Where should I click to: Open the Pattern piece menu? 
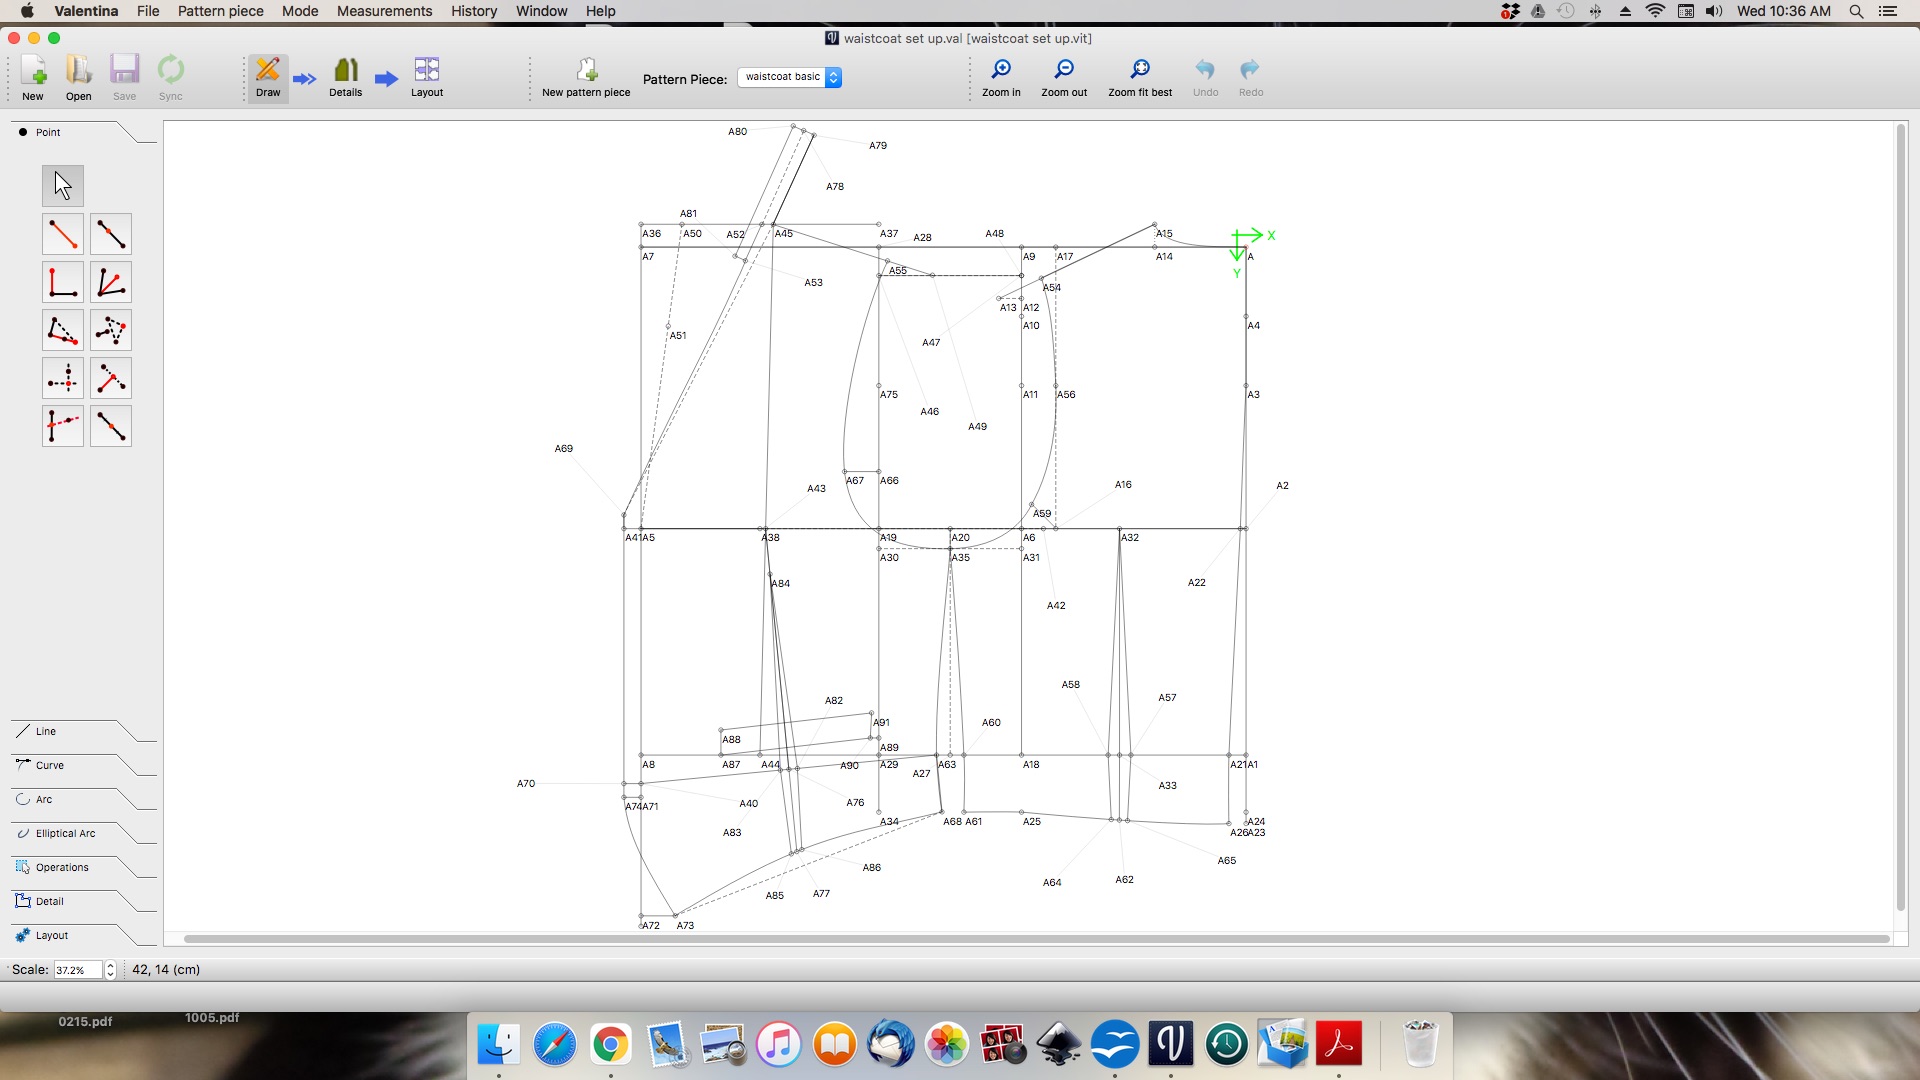point(221,11)
